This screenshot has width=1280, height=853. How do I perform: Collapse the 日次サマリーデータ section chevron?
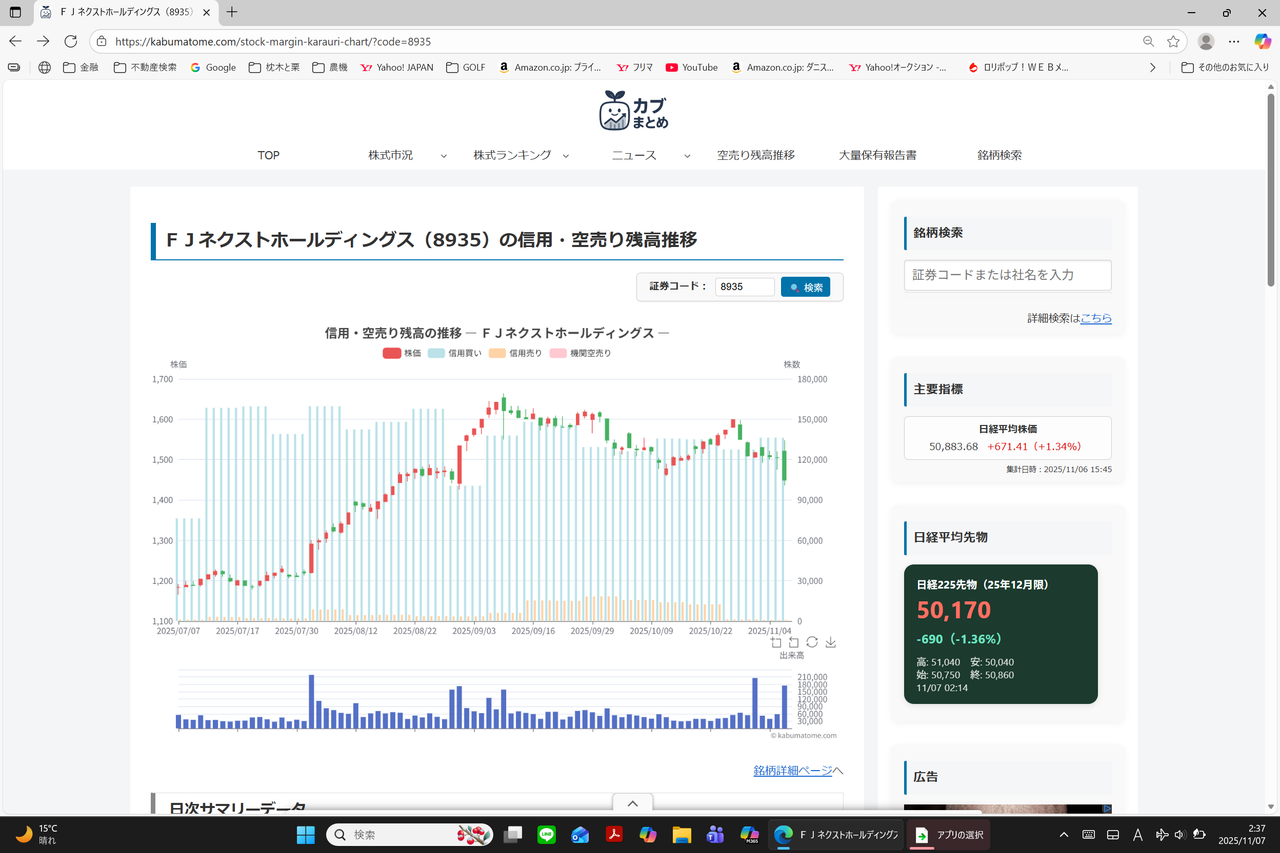point(632,803)
